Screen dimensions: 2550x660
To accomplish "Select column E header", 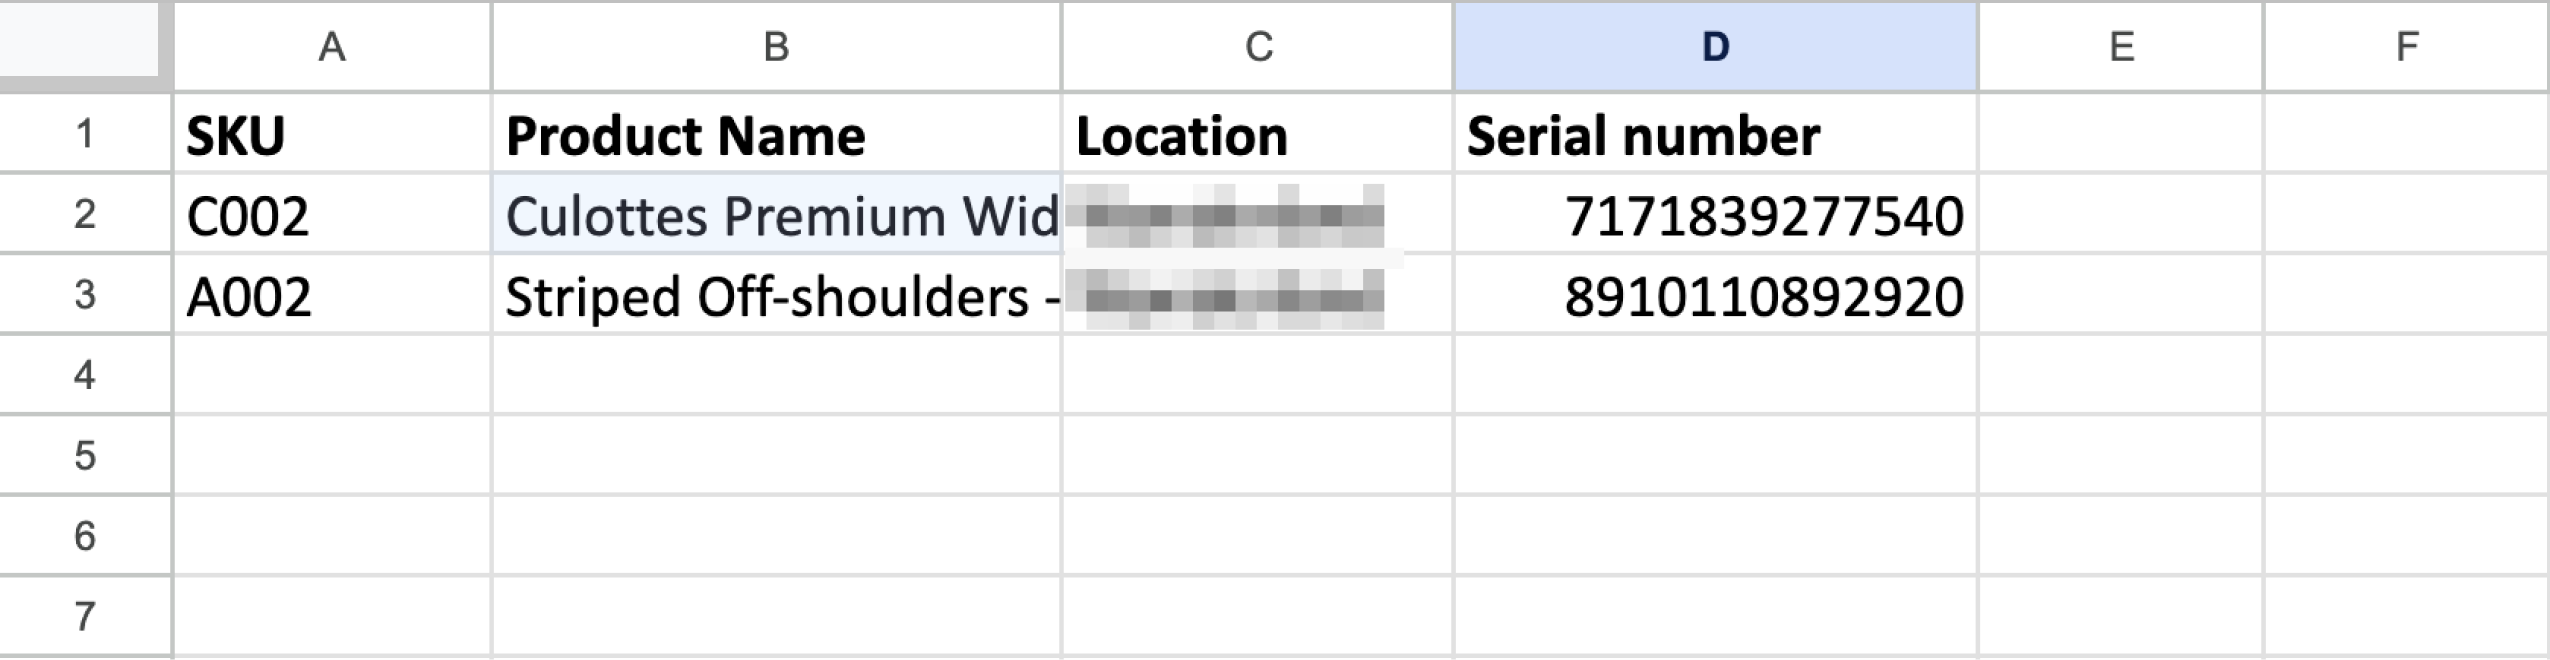I will pyautogui.click(x=2121, y=47).
